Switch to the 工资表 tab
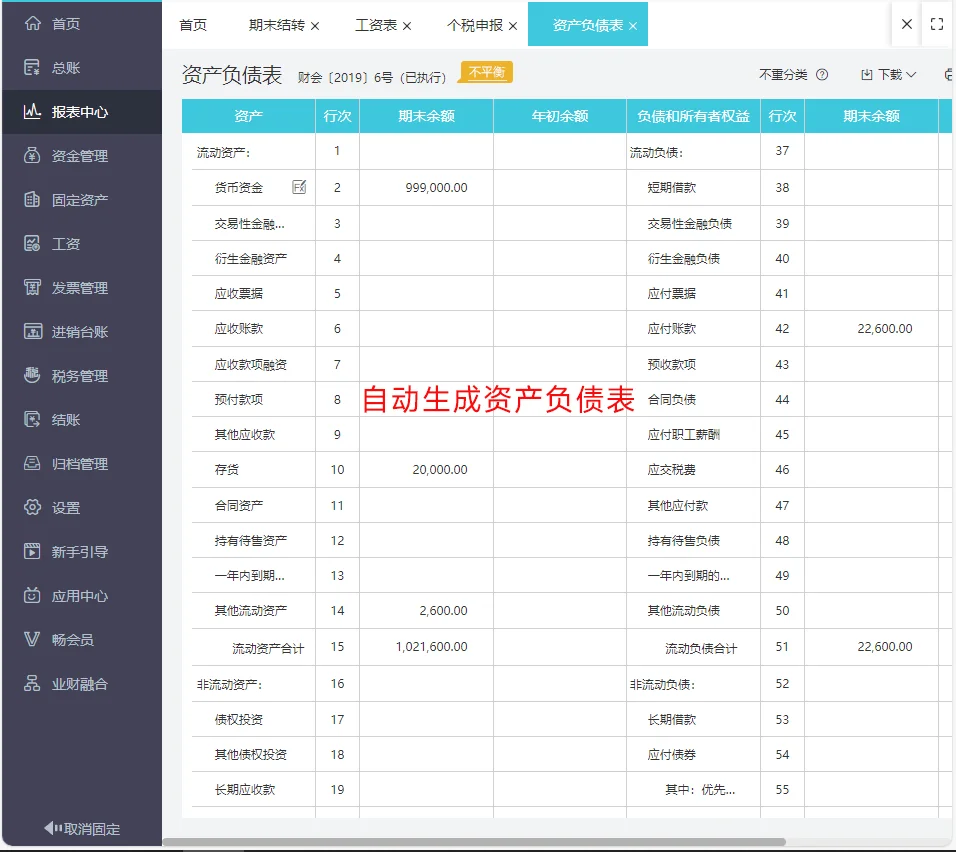 (377, 24)
